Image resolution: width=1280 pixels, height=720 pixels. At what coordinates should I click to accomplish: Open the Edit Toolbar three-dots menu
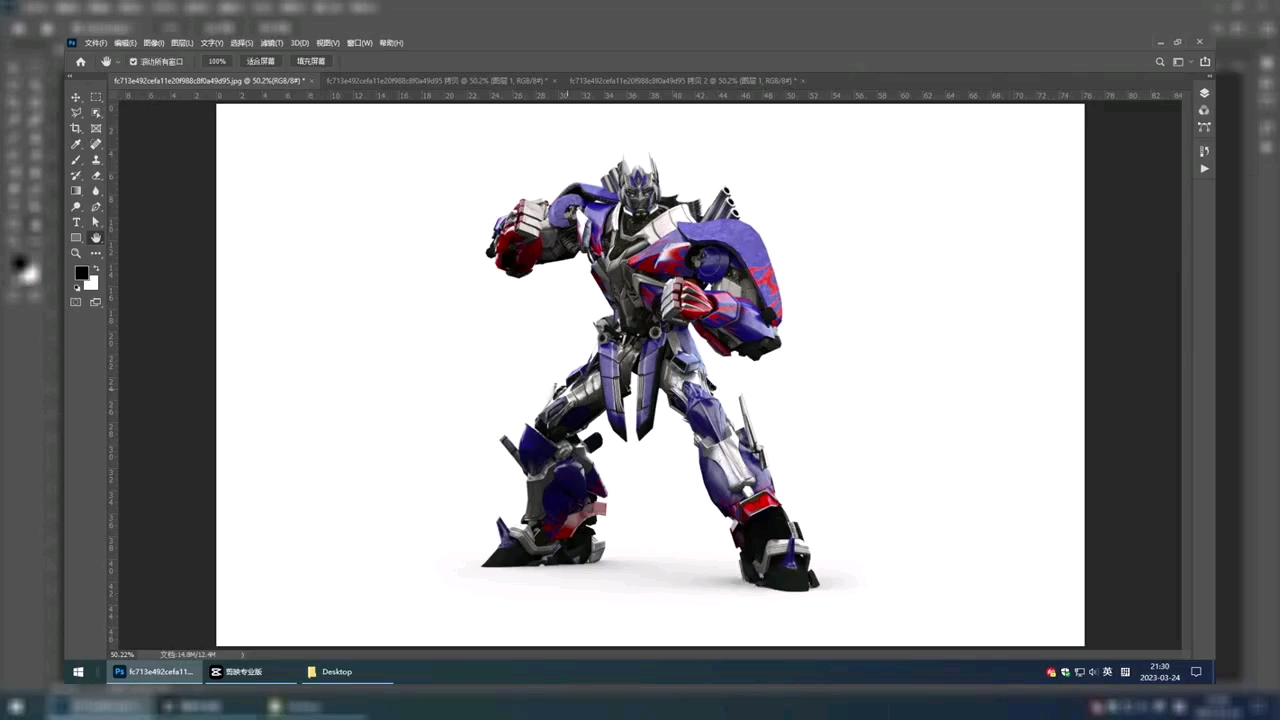pyautogui.click(x=96, y=253)
